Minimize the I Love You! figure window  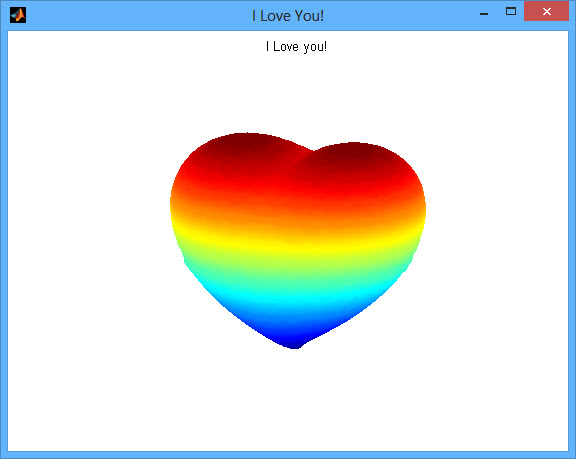point(484,14)
